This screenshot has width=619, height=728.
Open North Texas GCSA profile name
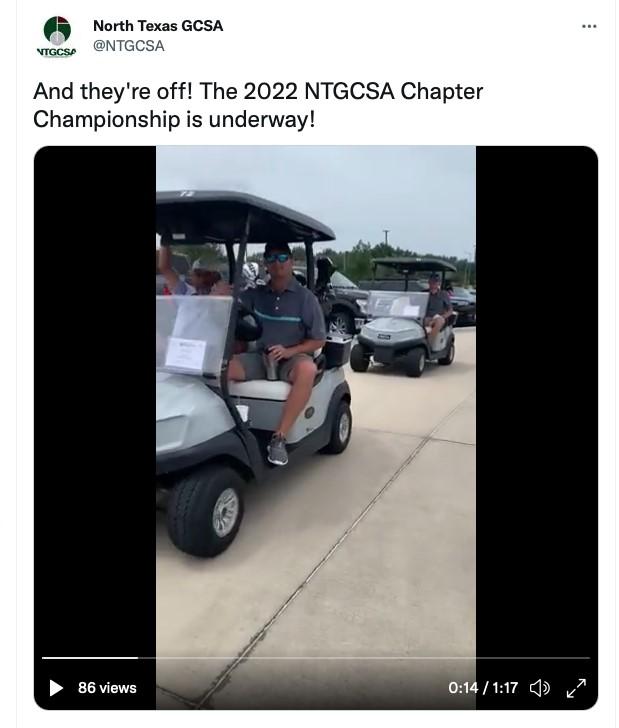(x=158, y=26)
